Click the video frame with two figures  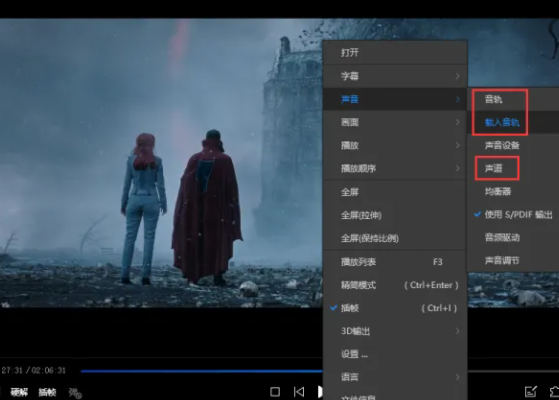(161, 163)
